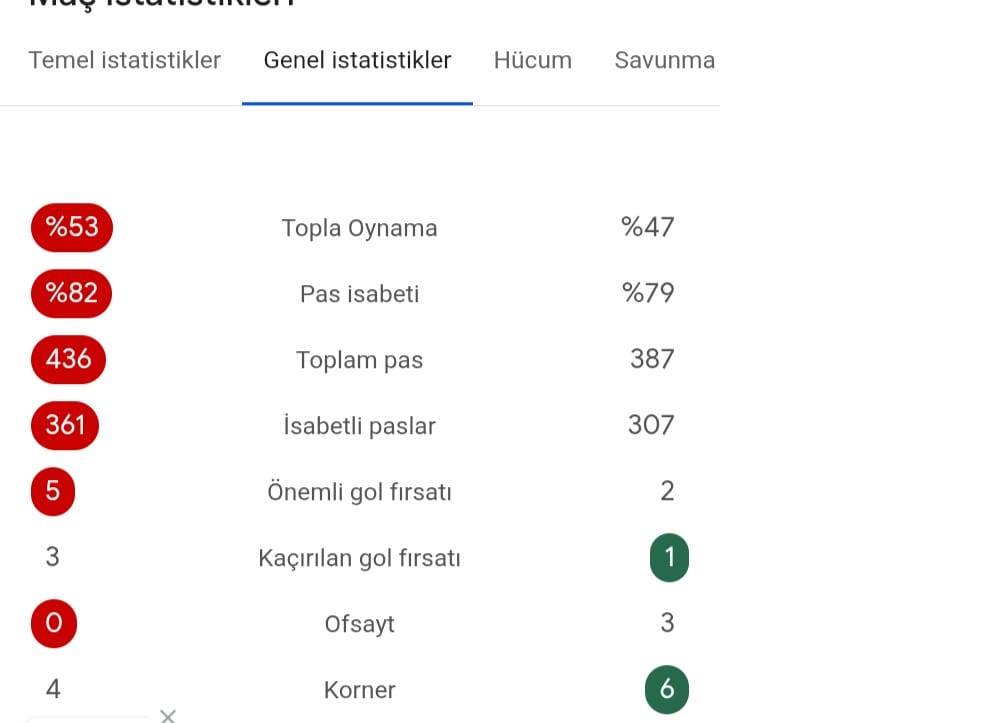Go to the Savunma tab
Viewport: 1000px width, 723px height.
[x=664, y=60]
